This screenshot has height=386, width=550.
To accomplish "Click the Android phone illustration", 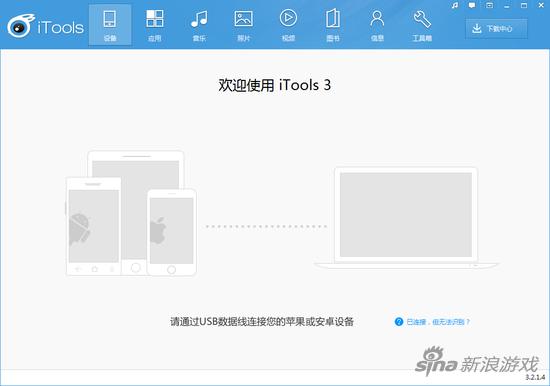I will click(x=94, y=227).
